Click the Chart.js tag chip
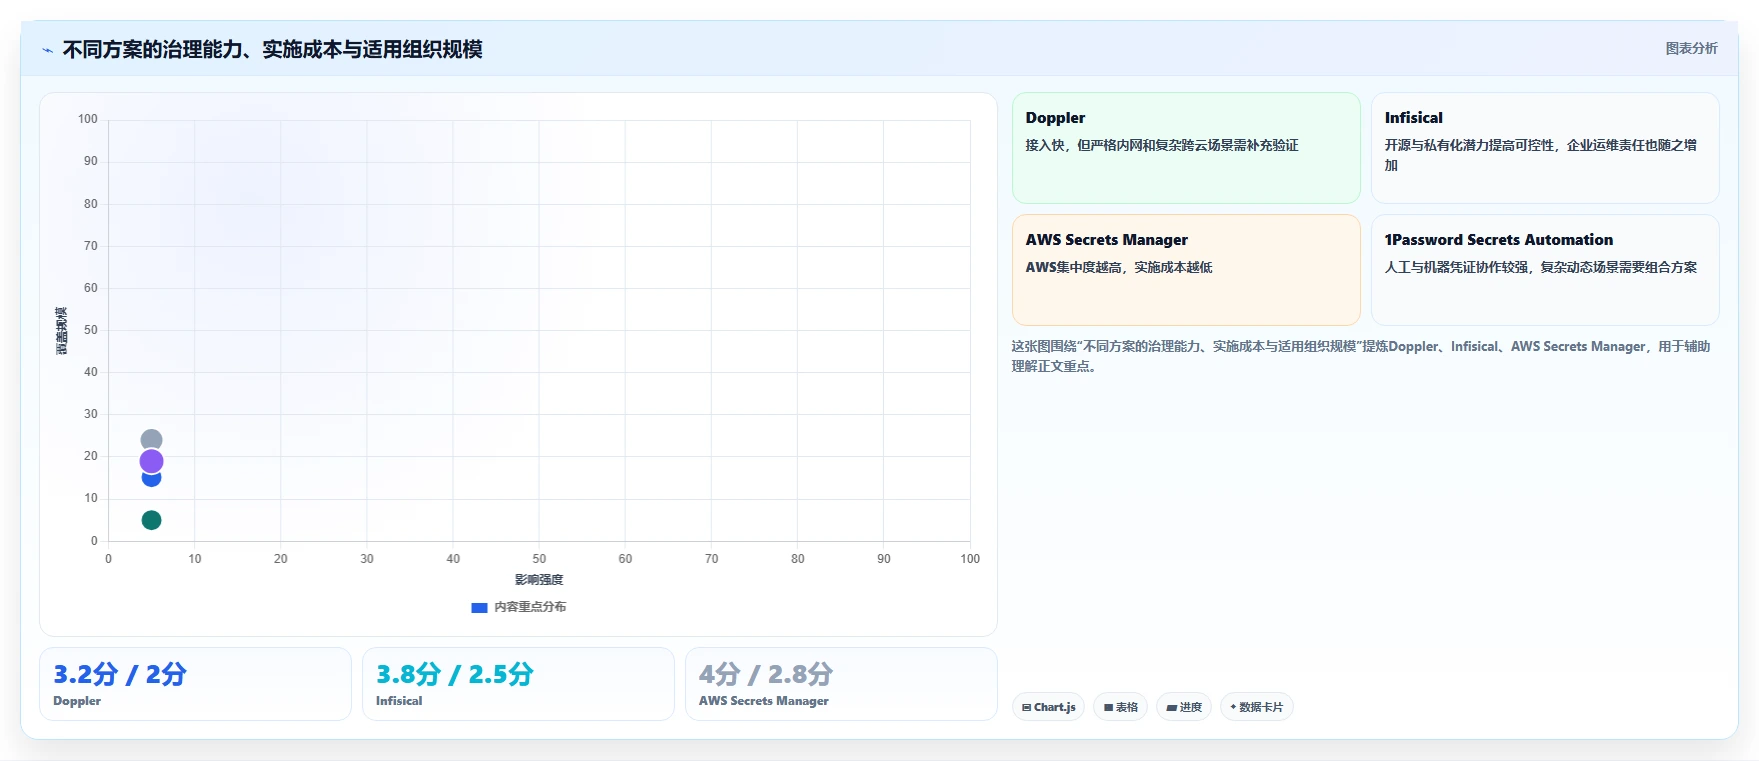 click(1048, 707)
